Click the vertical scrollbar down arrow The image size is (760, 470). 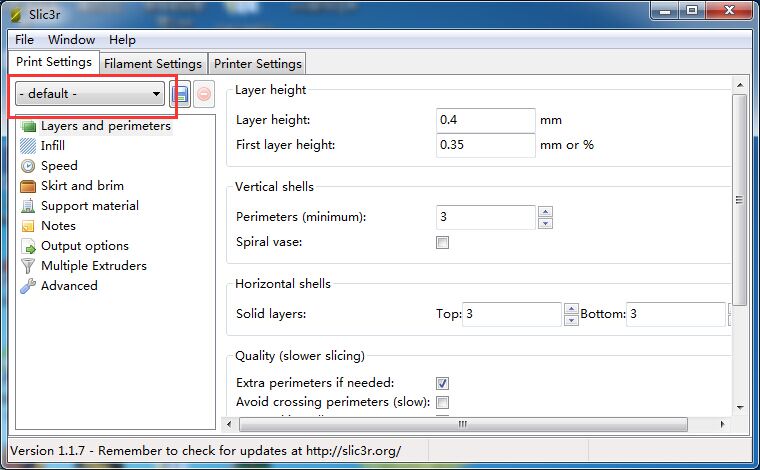click(x=740, y=407)
